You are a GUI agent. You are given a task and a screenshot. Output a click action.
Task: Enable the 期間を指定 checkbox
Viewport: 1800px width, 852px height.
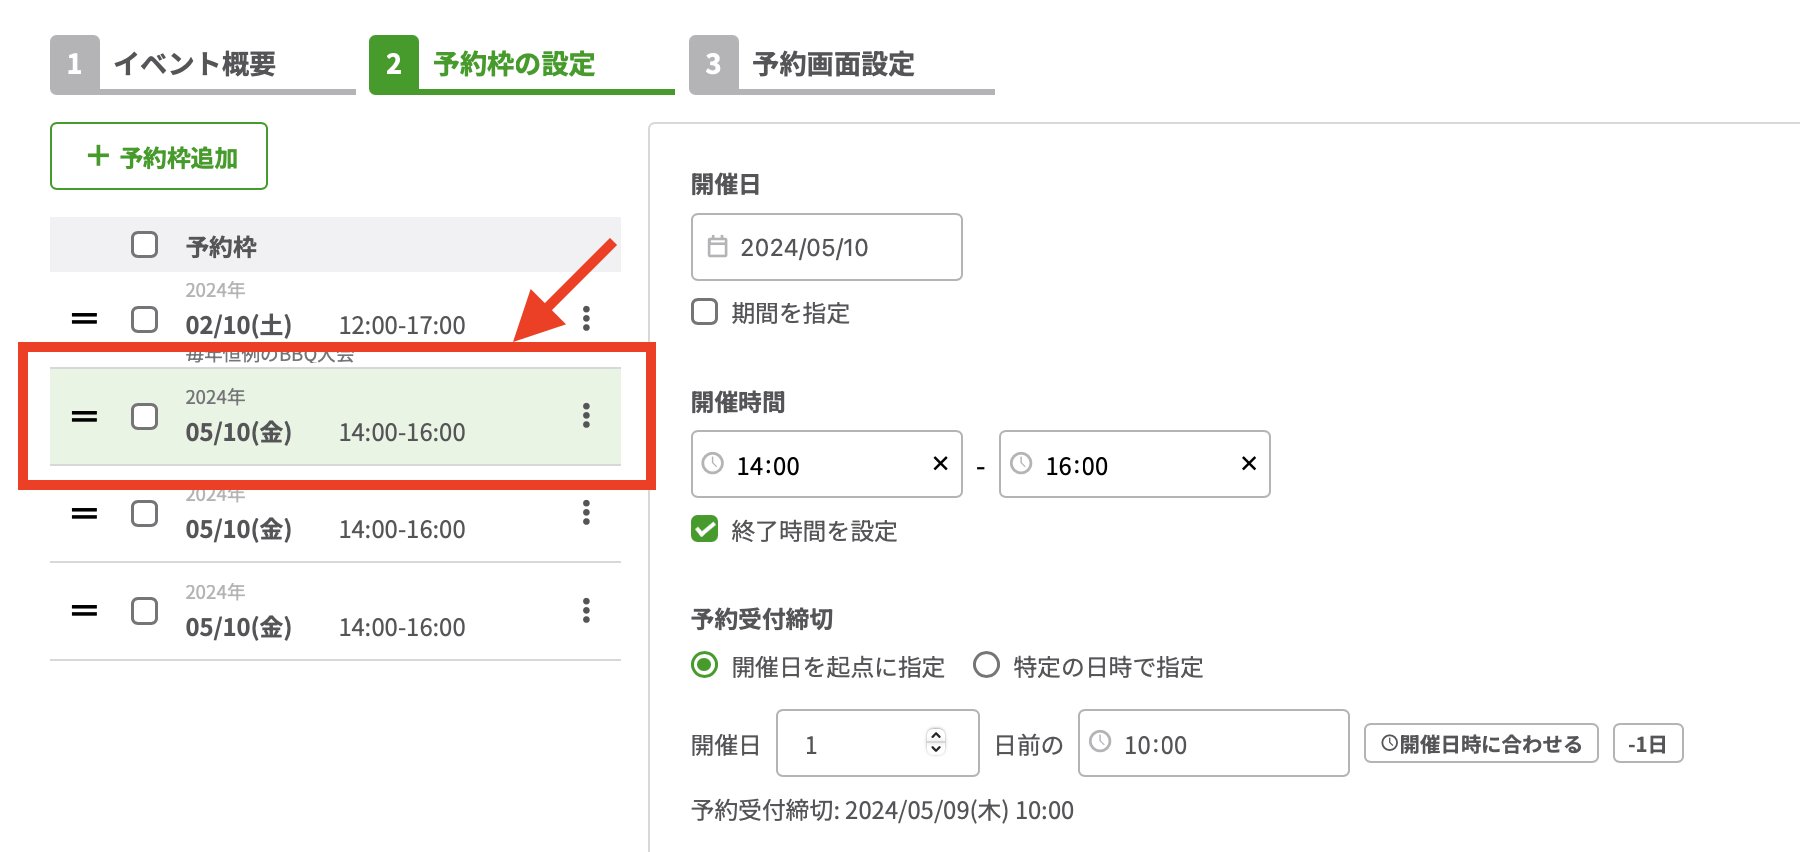point(705,312)
